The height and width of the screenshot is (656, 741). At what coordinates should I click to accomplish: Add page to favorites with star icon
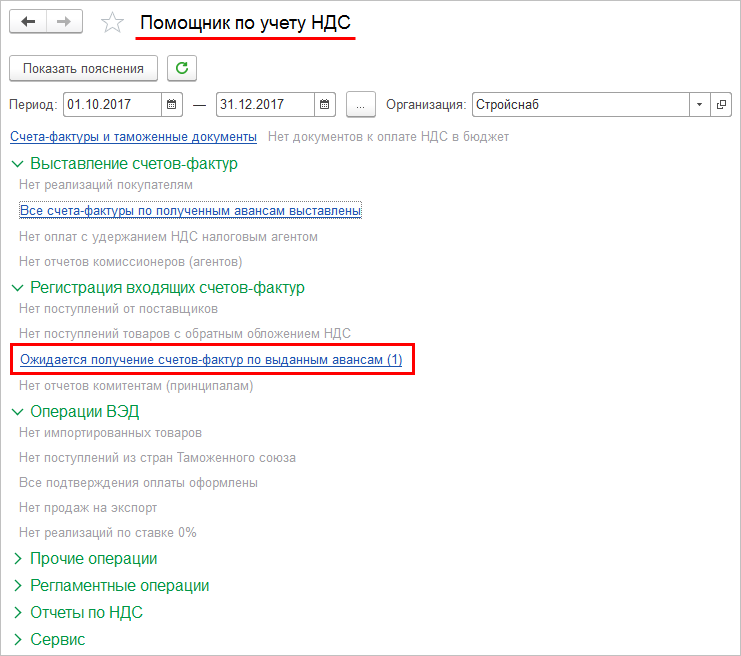113,23
